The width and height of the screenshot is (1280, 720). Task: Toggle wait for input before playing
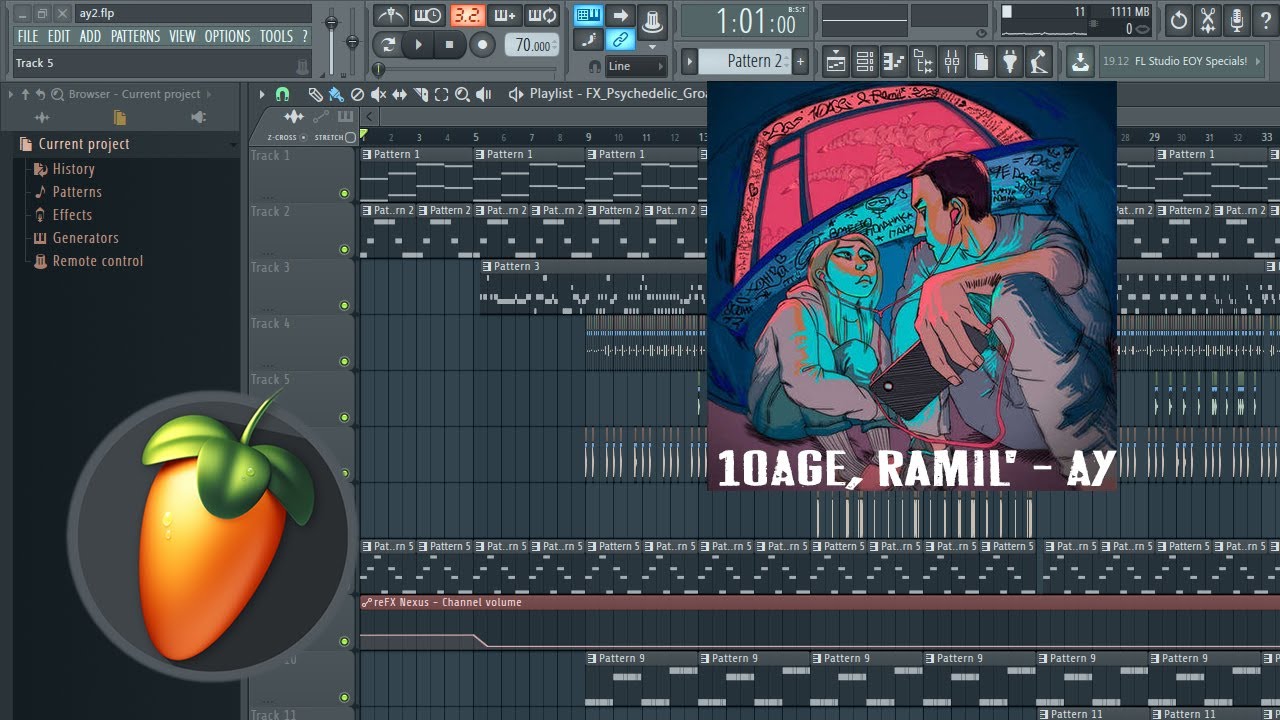[428, 16]
